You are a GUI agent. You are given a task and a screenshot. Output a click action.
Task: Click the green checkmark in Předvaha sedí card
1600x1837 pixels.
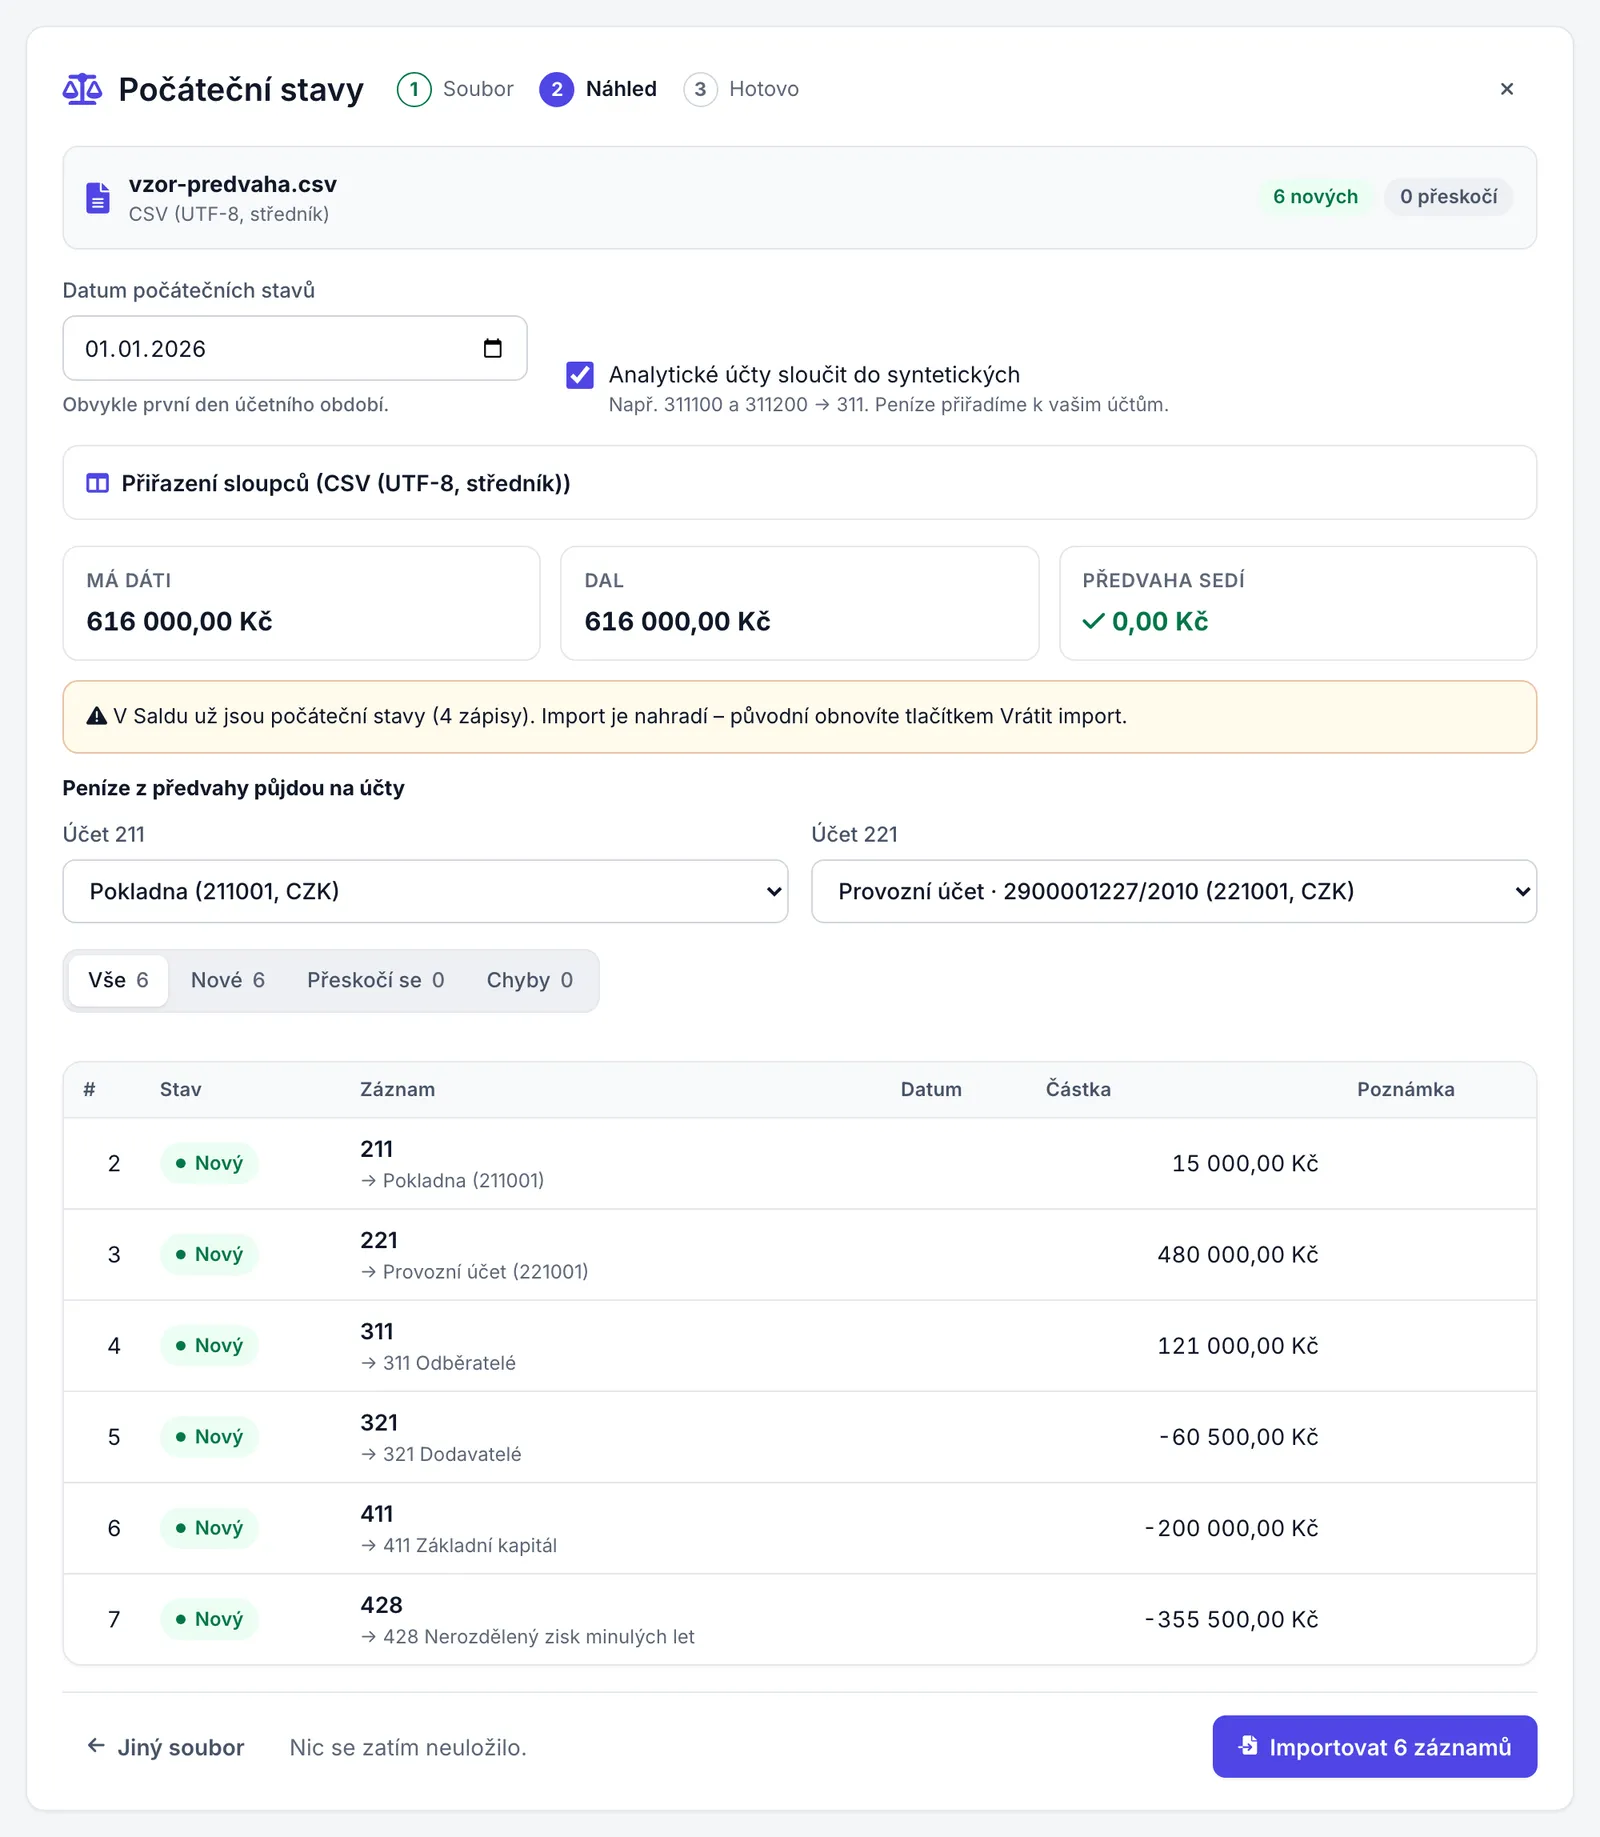coord(1093,622)
